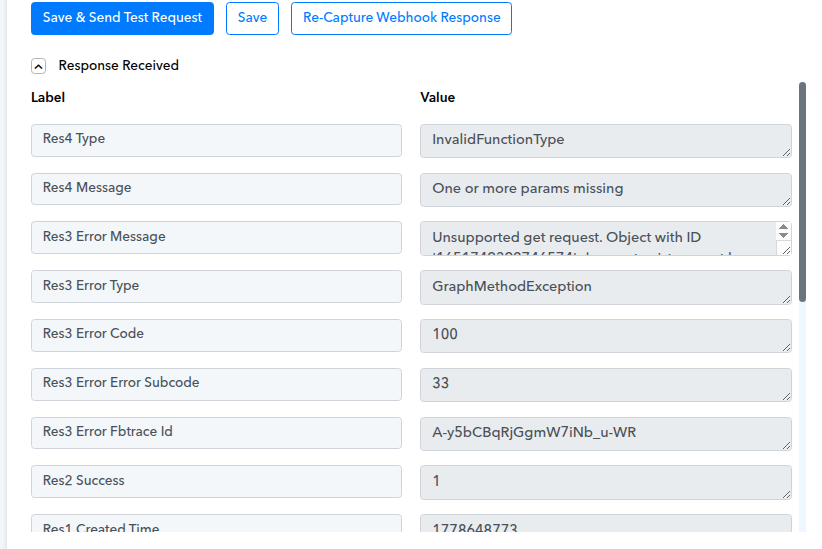This screenshot has height=549, width=822.
Task: Select the GraphMethodException value field
Action: point(605,287)
